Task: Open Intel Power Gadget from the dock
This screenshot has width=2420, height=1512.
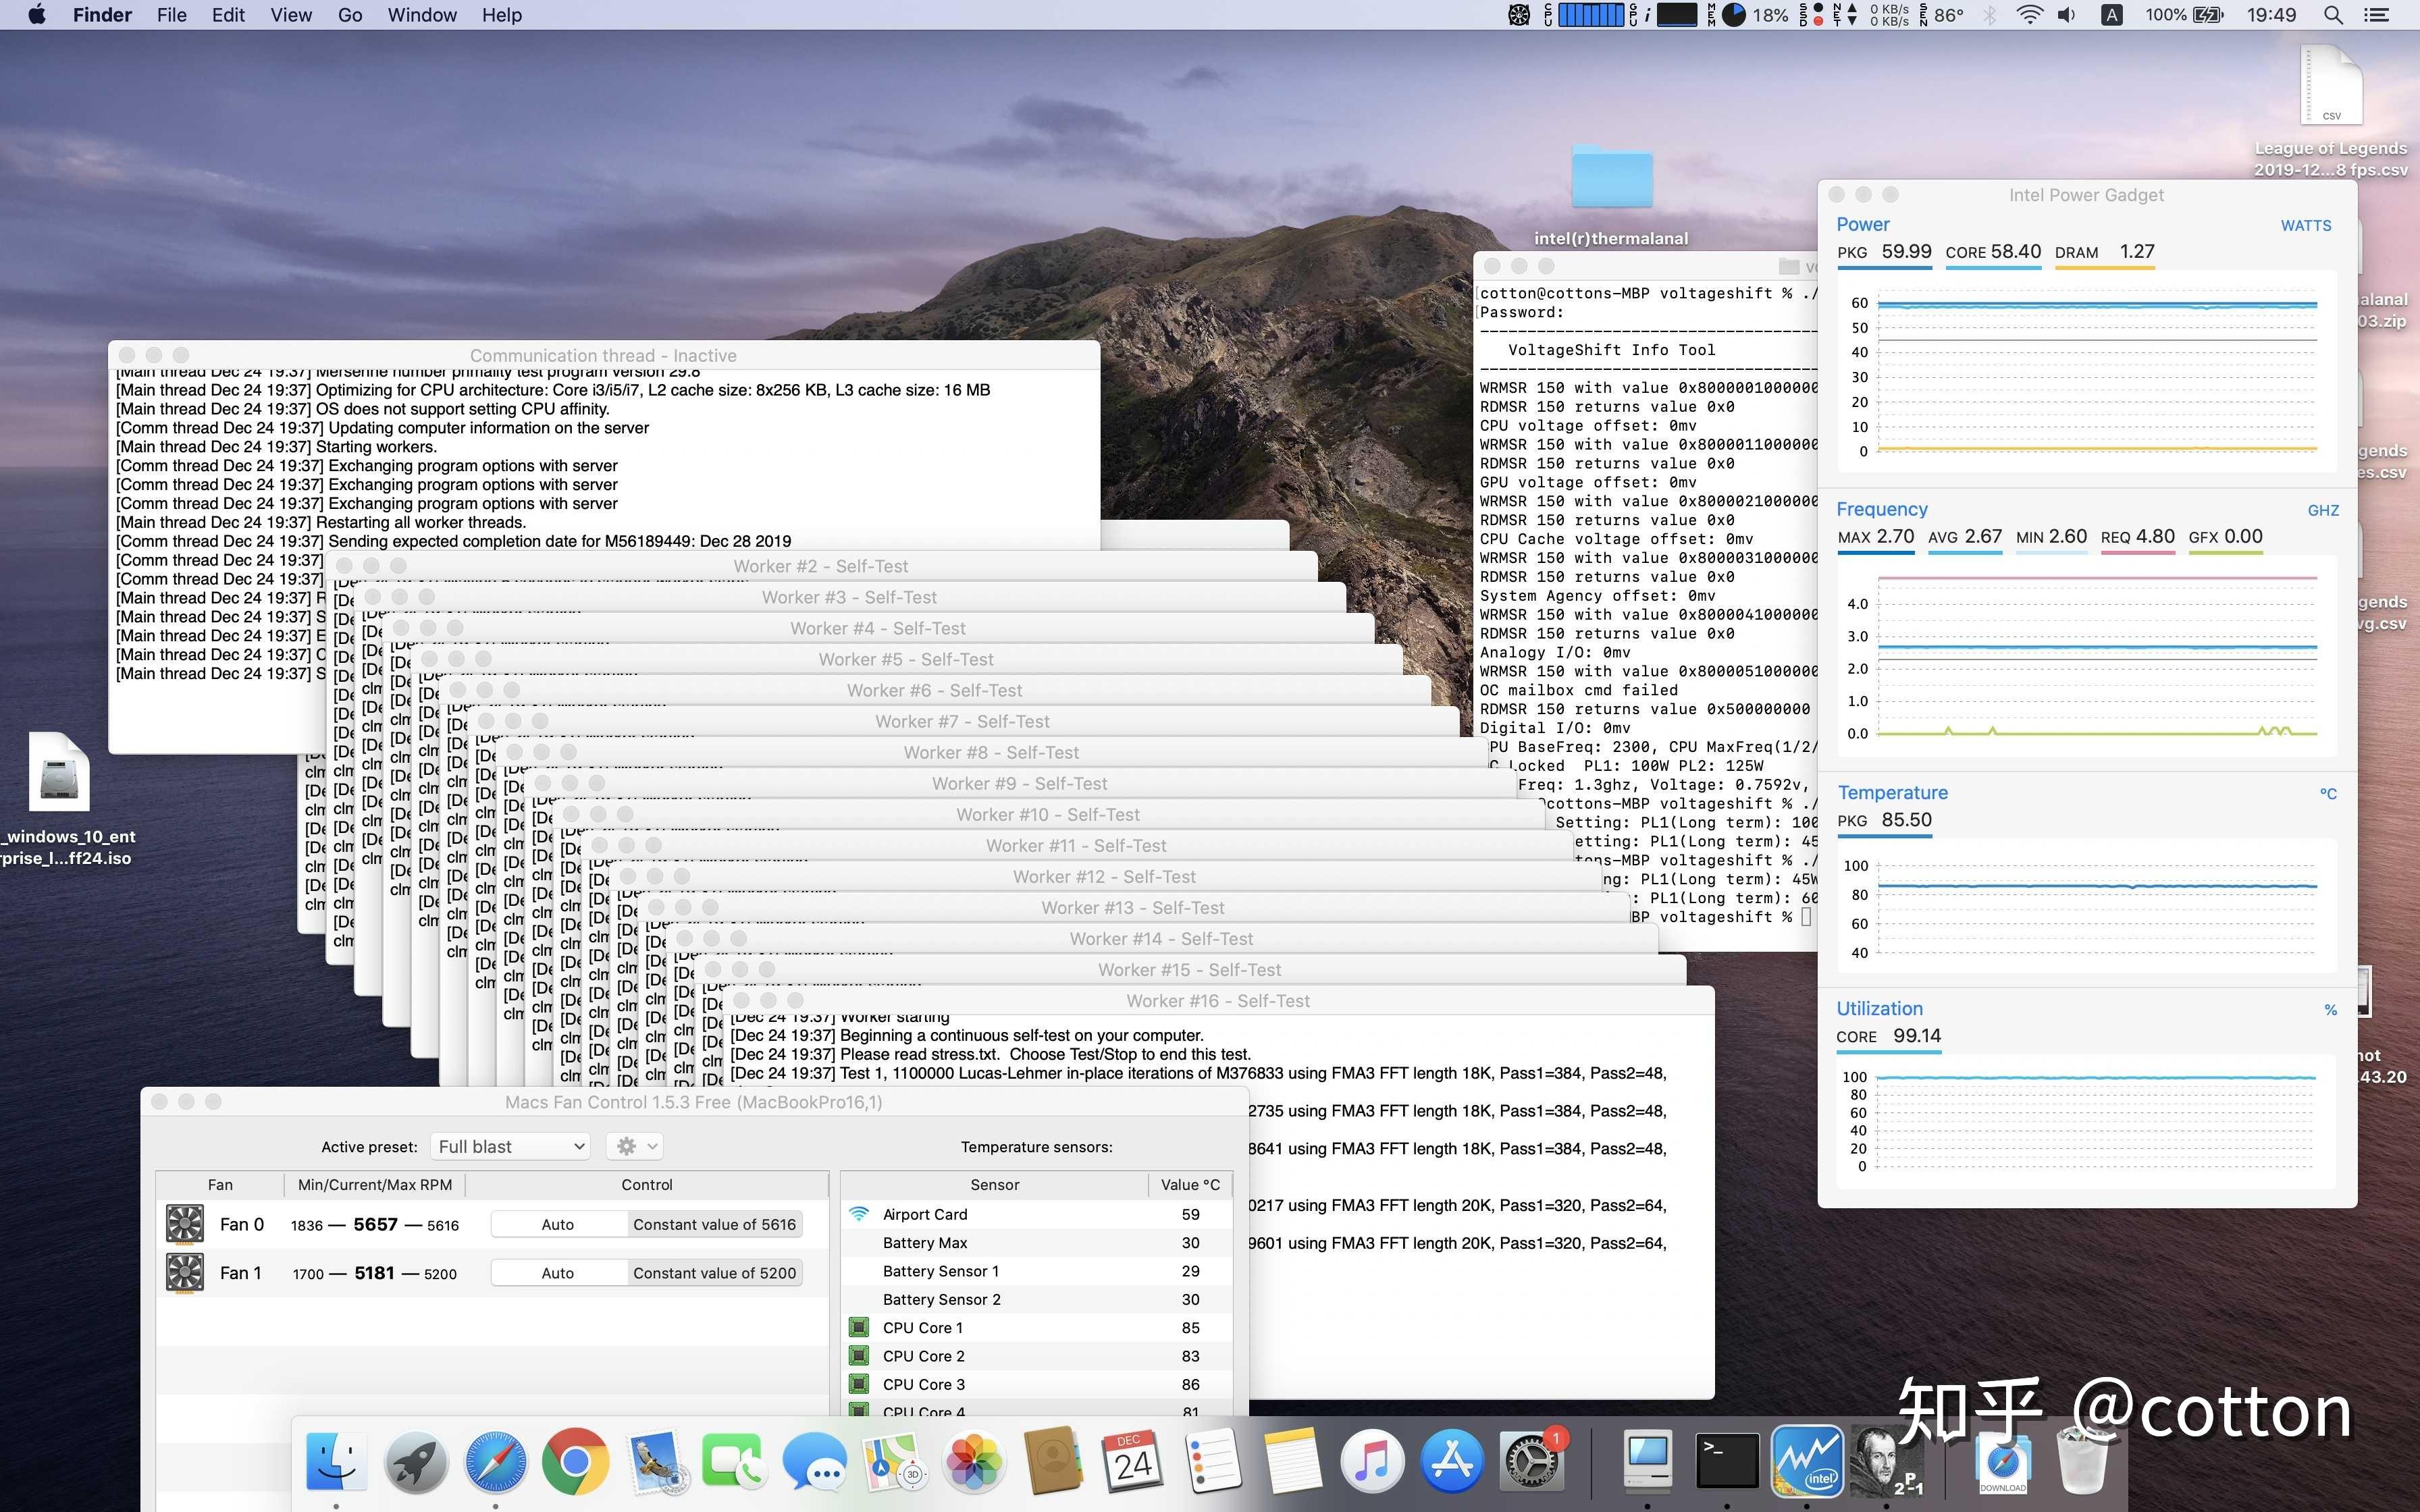Action: pos(1807,1462)
